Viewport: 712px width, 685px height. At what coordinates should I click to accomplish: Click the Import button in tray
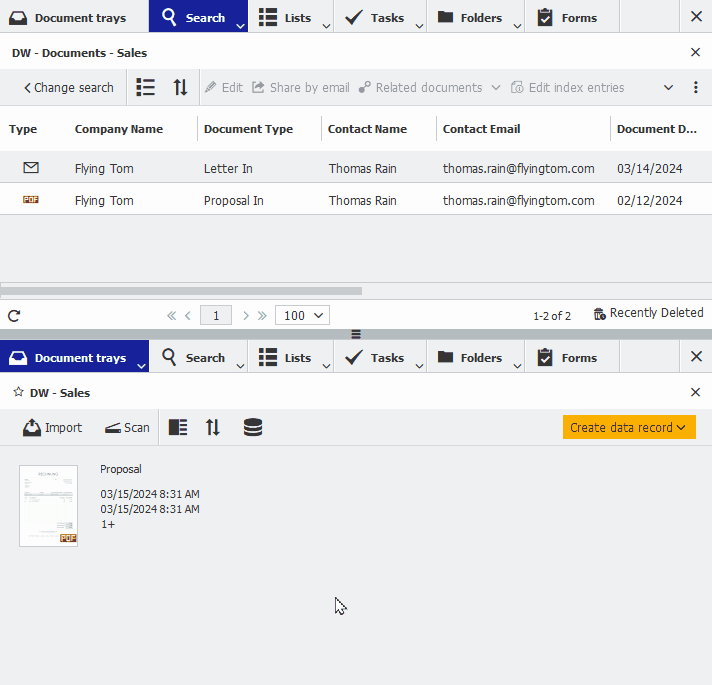click(53, 428)
